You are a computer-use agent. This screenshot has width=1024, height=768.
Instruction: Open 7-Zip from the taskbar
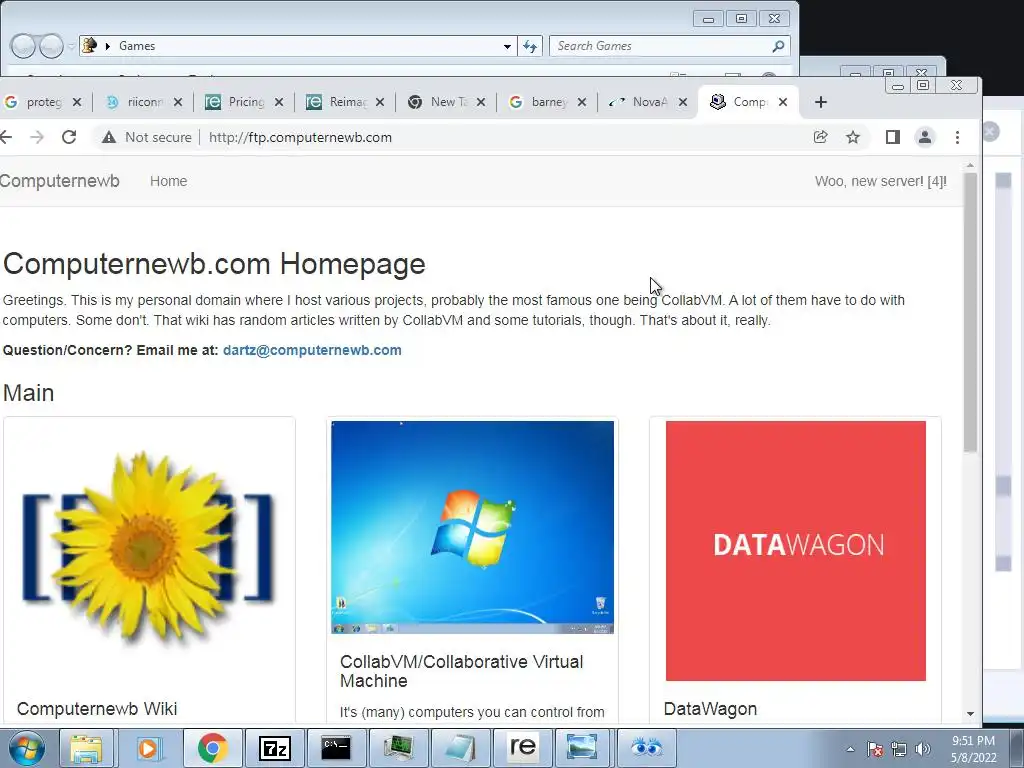click(274, 748)
